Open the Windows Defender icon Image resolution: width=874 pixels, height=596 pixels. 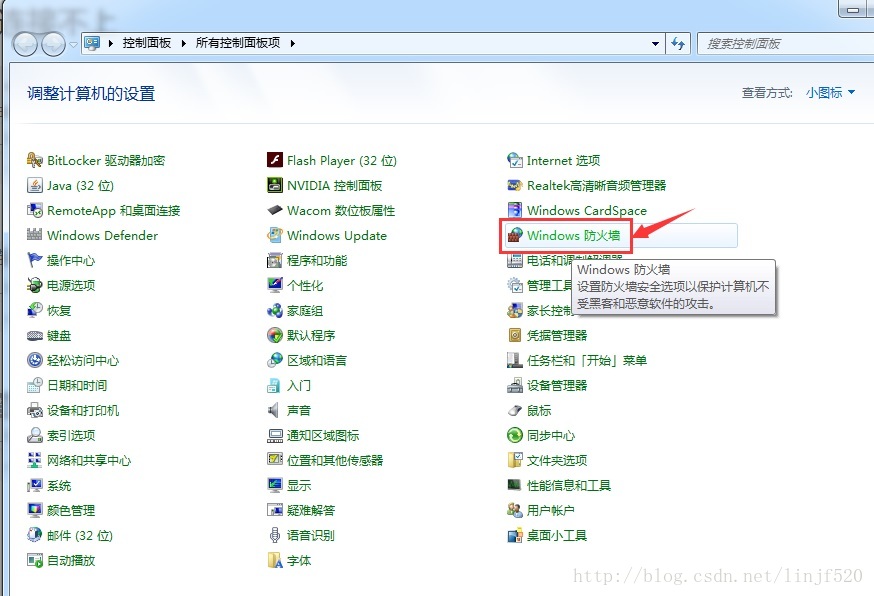point(35,235)
